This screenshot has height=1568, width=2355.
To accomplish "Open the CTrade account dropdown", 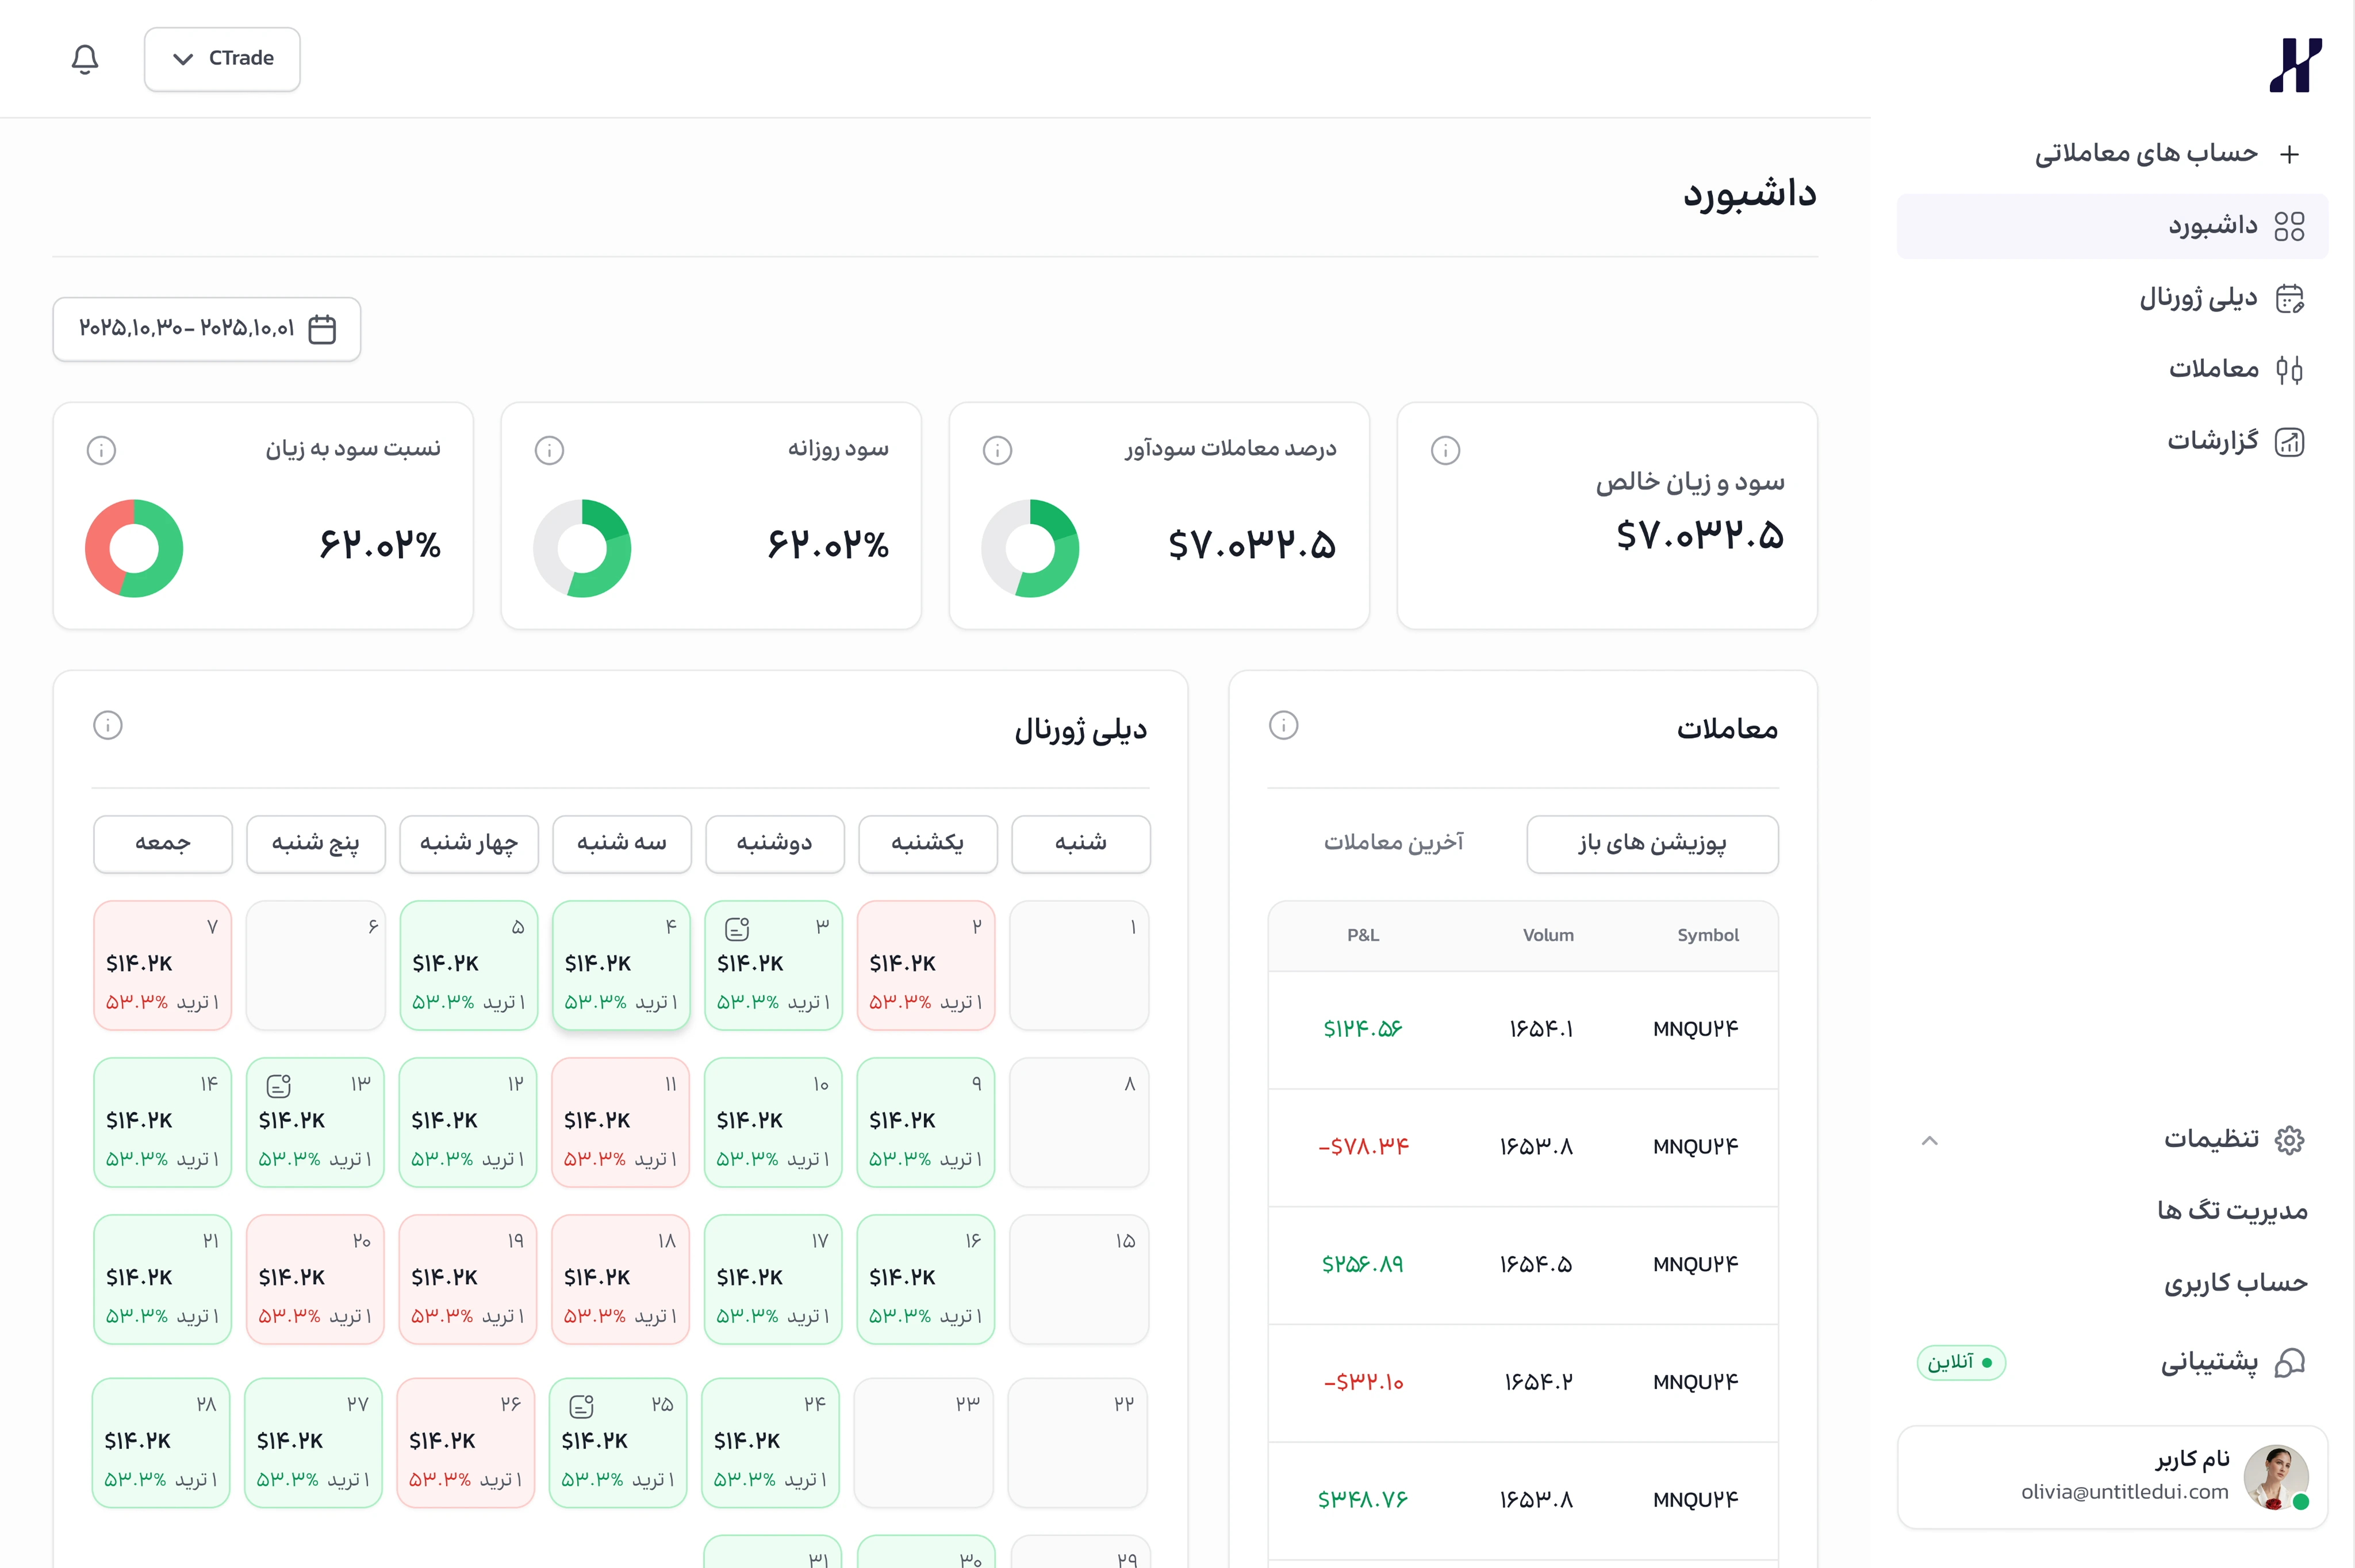I will pos(222,59).
